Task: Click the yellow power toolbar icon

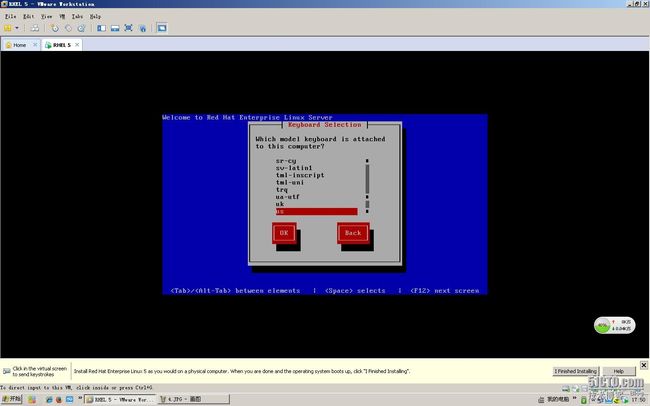Action: click(x=7, y=28)
